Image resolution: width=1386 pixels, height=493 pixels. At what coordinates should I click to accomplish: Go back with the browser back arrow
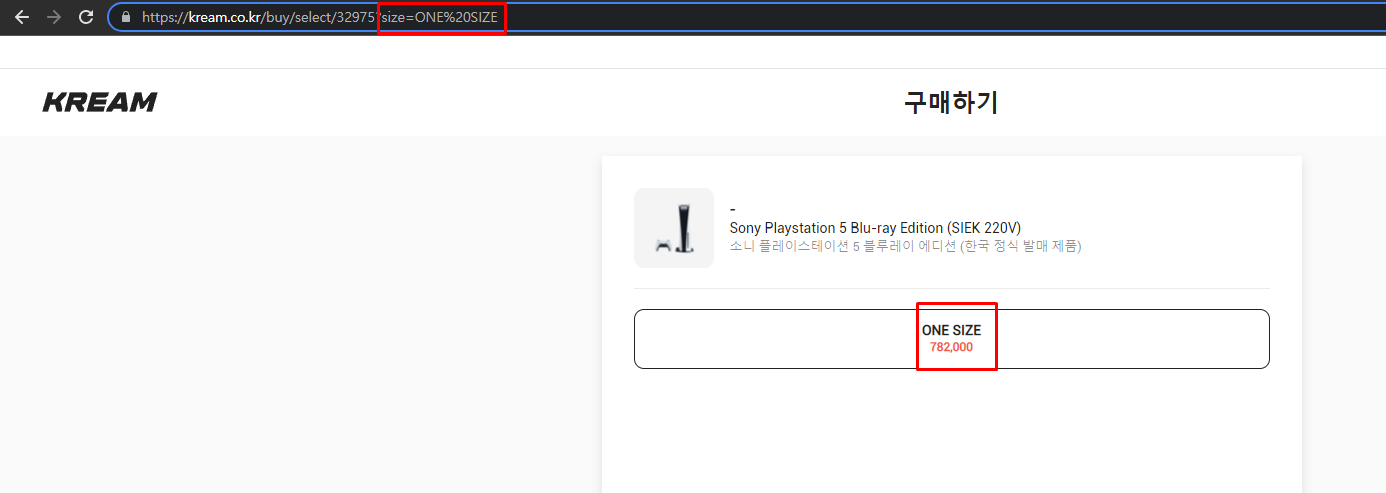(21, 17)
